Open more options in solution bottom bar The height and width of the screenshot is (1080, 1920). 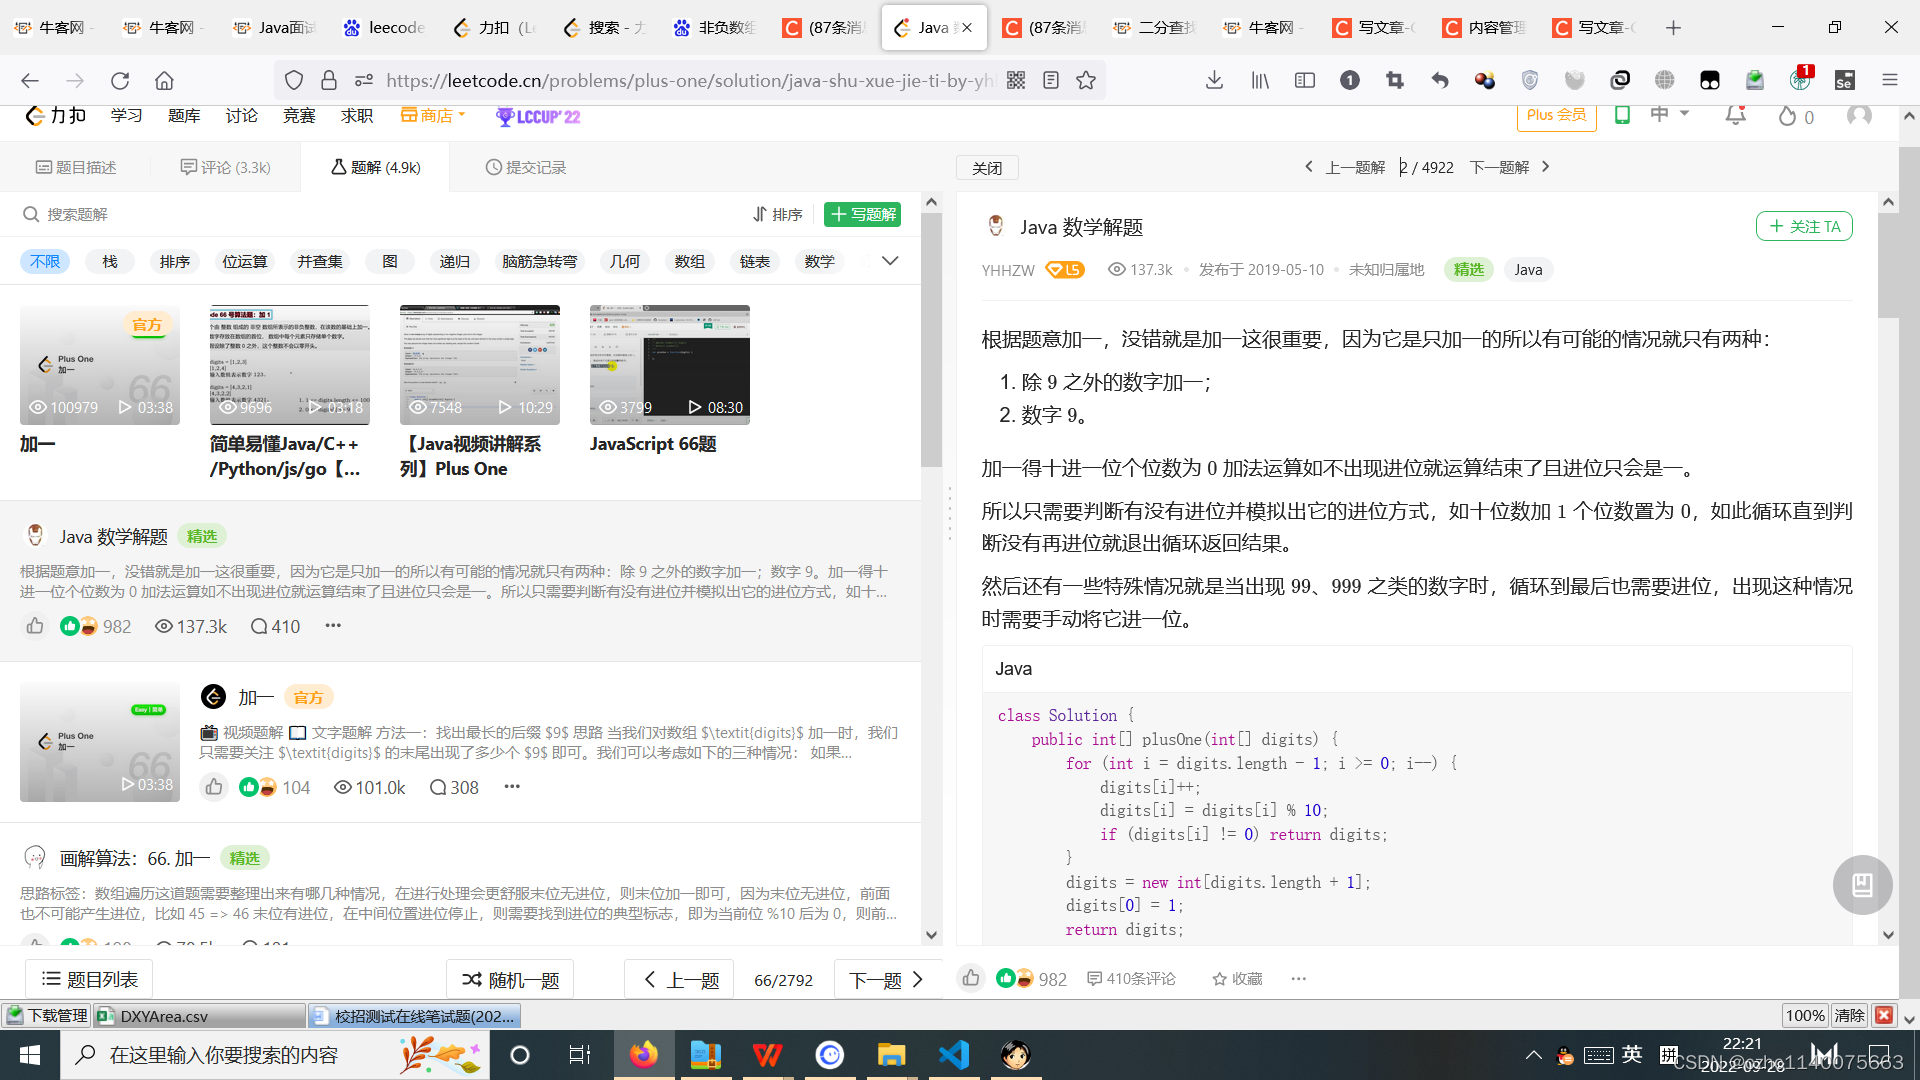coord(1298,979)
